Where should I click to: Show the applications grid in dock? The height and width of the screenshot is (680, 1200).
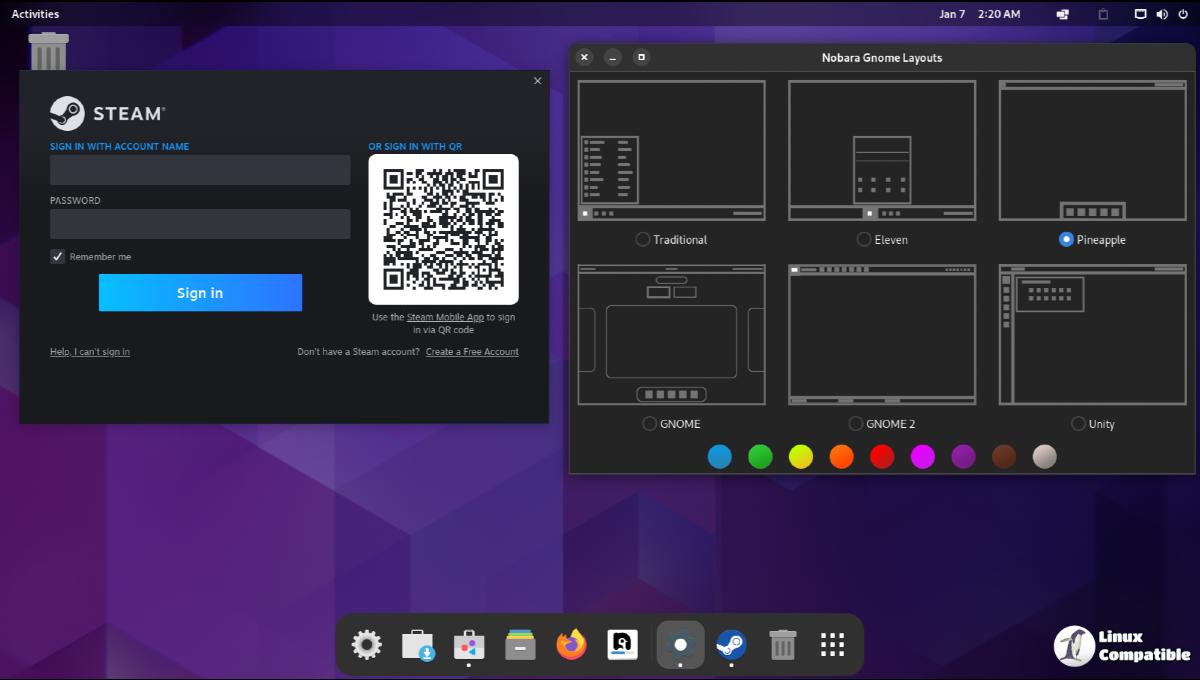833,645
